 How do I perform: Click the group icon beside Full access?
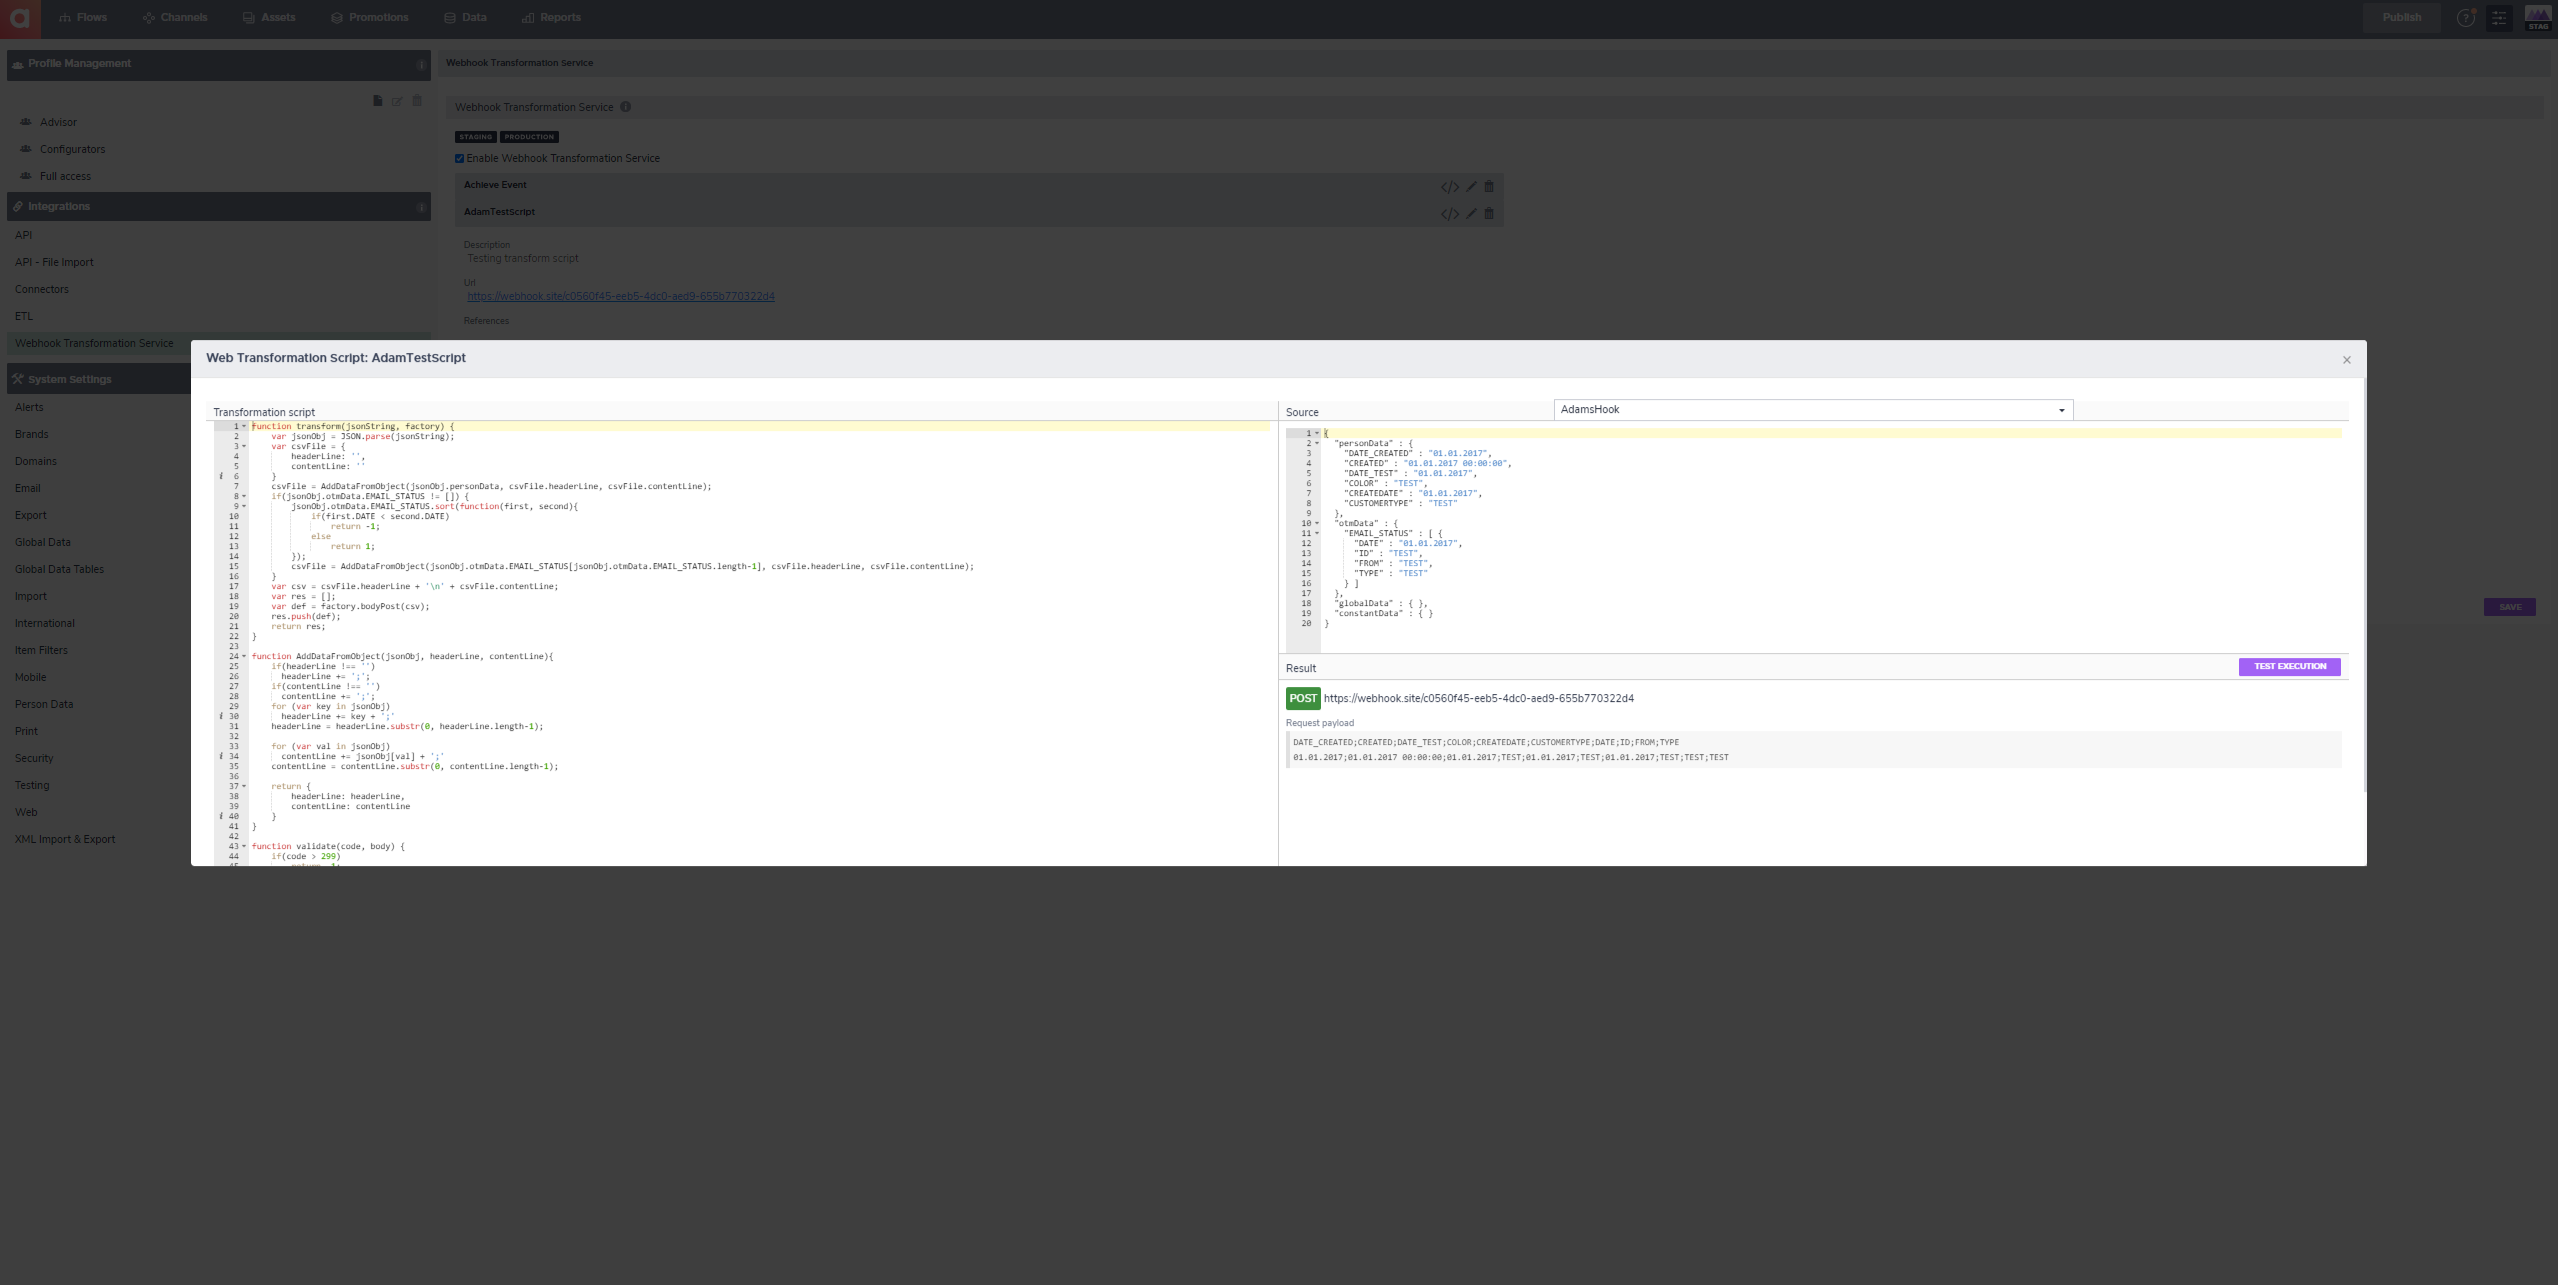(x=26, y=176)
